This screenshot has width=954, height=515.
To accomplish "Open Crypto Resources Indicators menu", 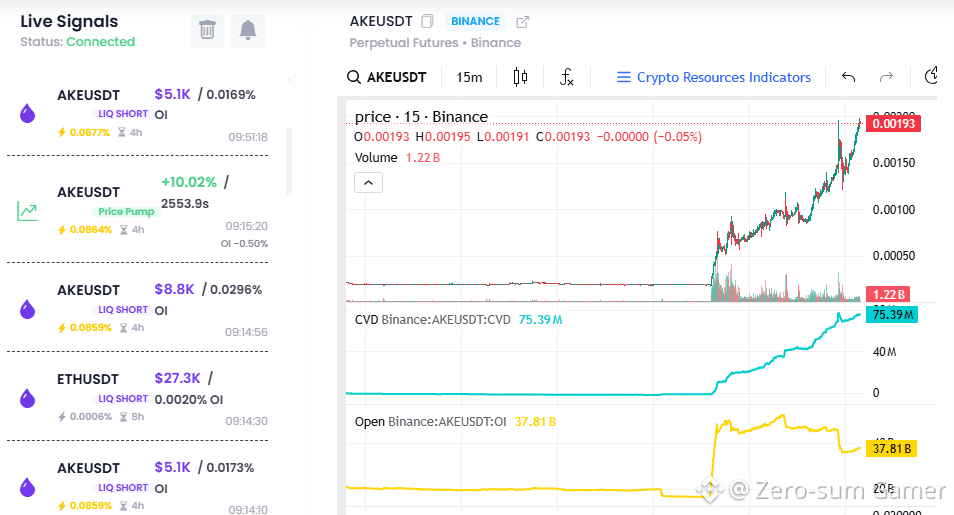I will (714, 77).
